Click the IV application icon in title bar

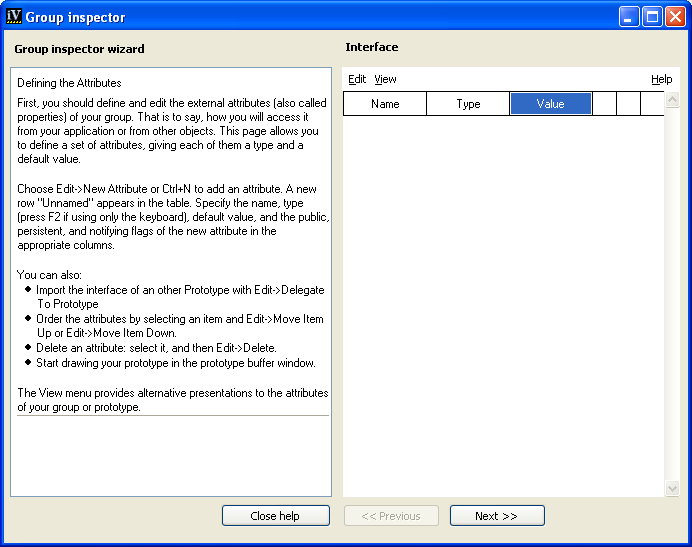(x=14, y=16)
